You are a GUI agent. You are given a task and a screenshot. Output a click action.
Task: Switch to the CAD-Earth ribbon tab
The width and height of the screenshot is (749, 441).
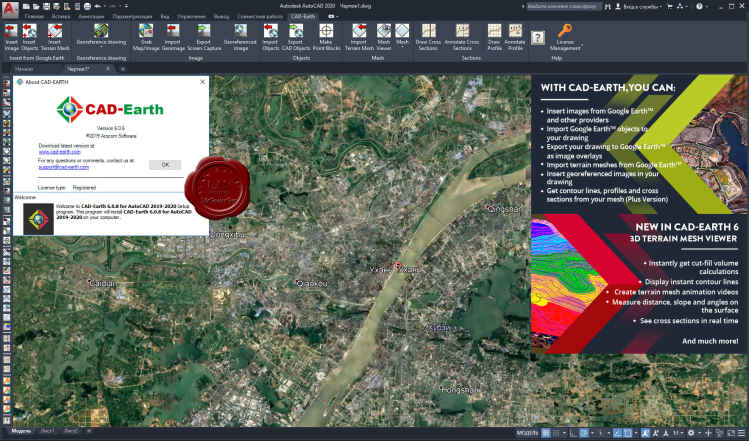coord(301,17)
